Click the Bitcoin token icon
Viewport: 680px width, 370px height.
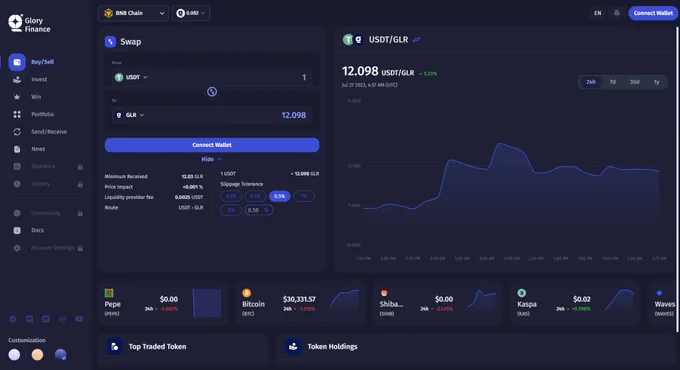click(x=246, y=293)
